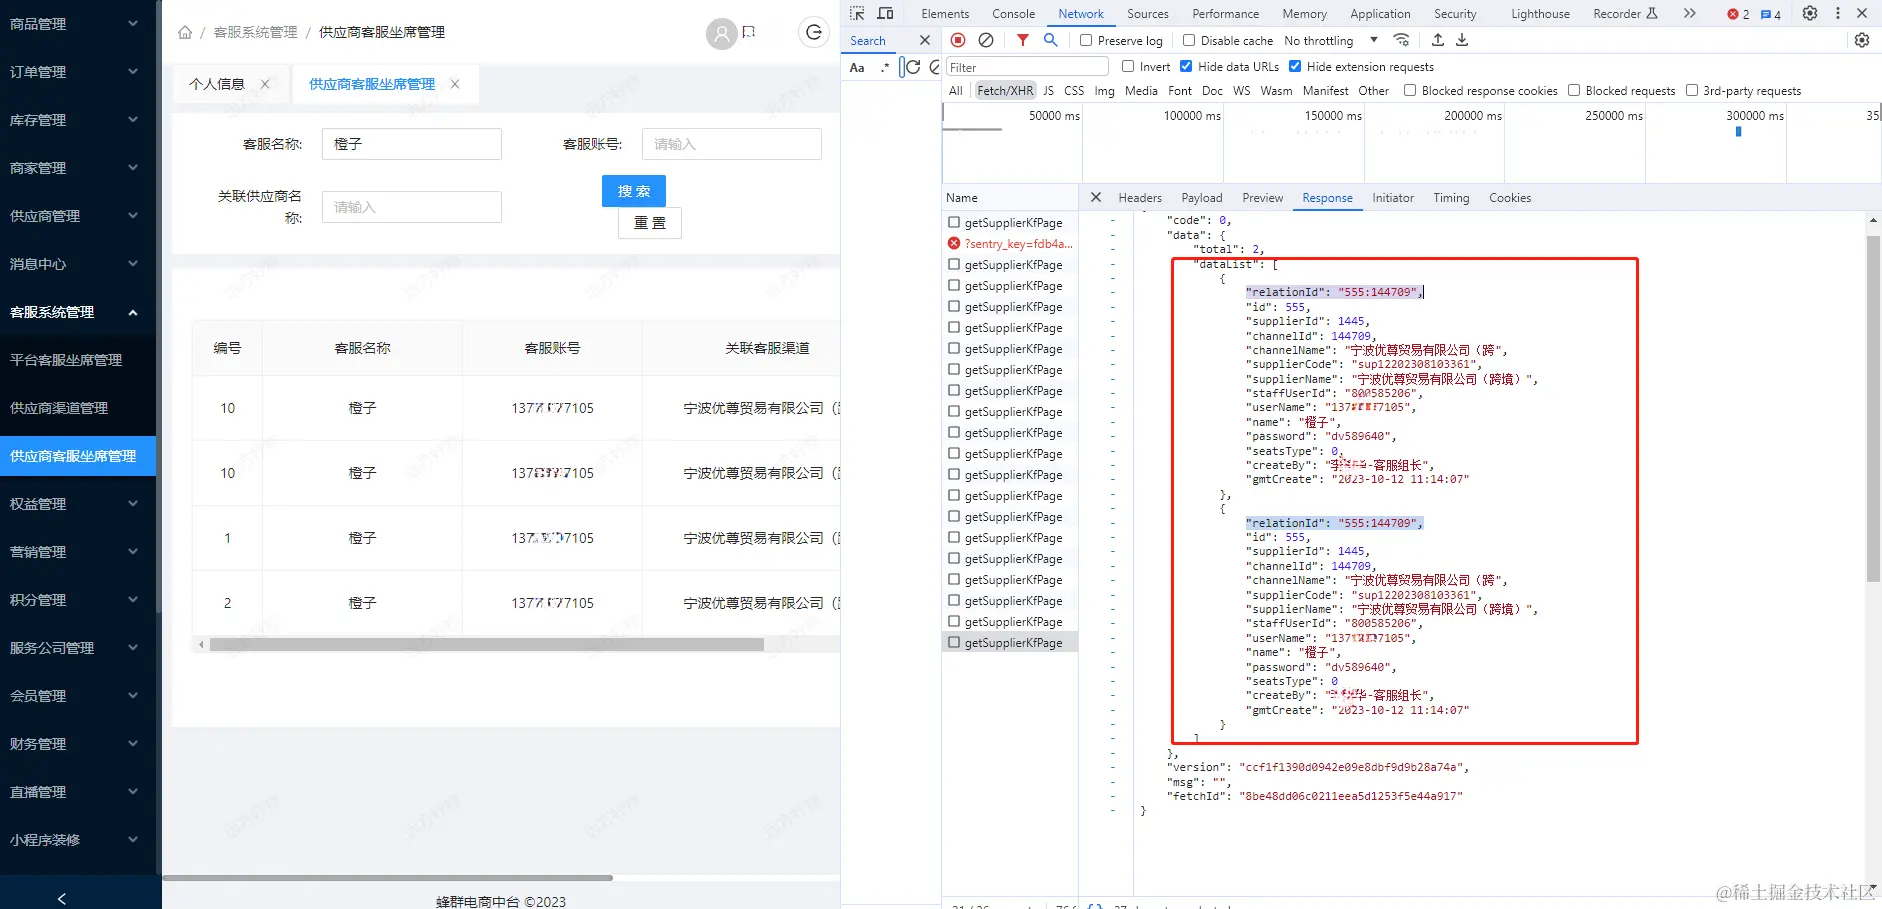
Task: Switch to DevTools Console tab
Action: [1013, 14]
